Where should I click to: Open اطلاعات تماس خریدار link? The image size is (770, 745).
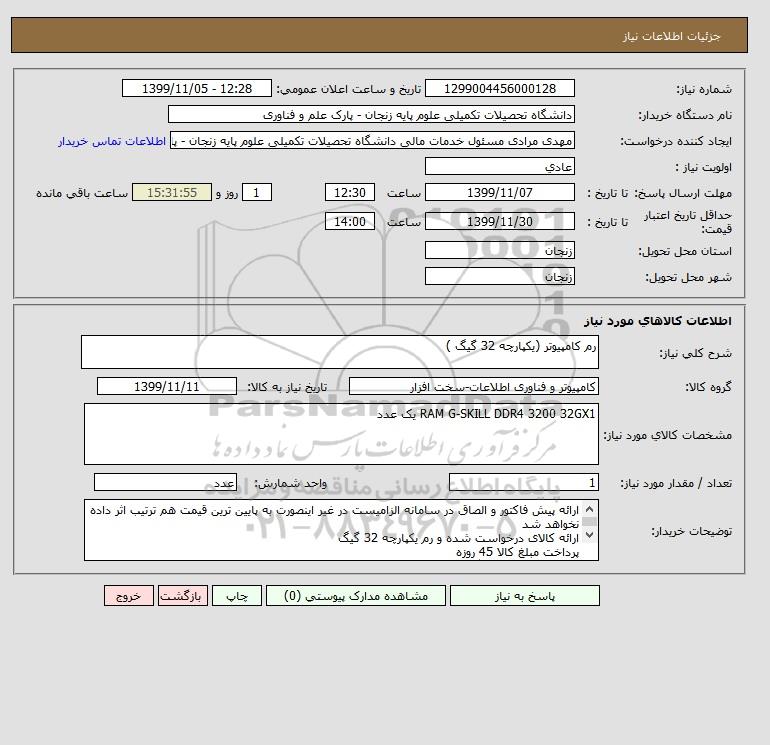tap(112, 141)
